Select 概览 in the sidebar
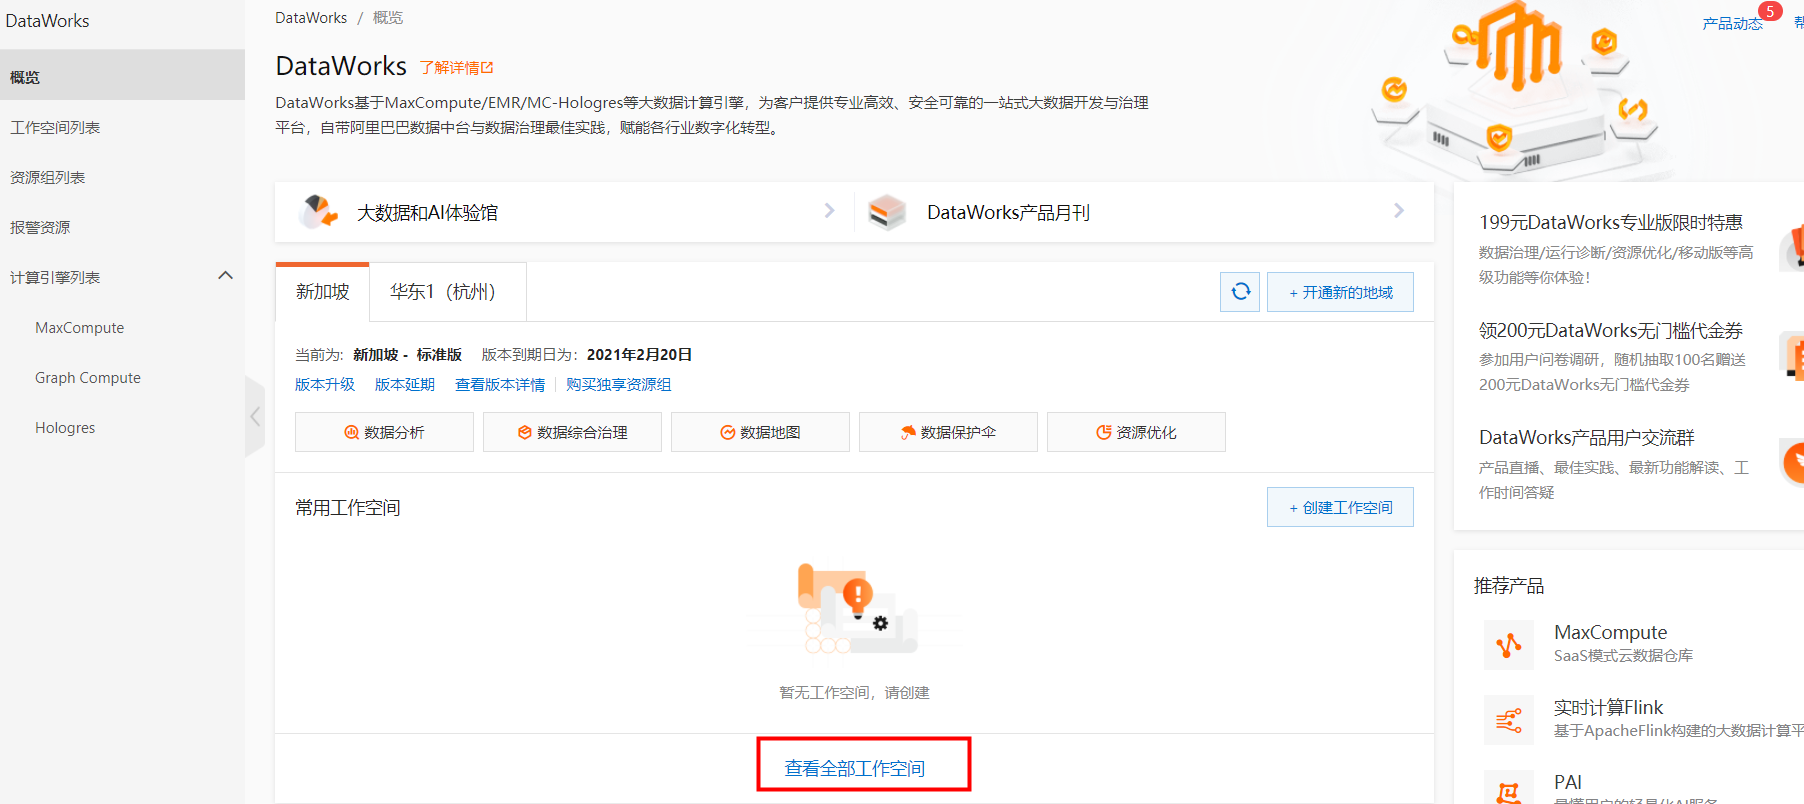This screenshot has width=1804, height=804. (122, 77)
